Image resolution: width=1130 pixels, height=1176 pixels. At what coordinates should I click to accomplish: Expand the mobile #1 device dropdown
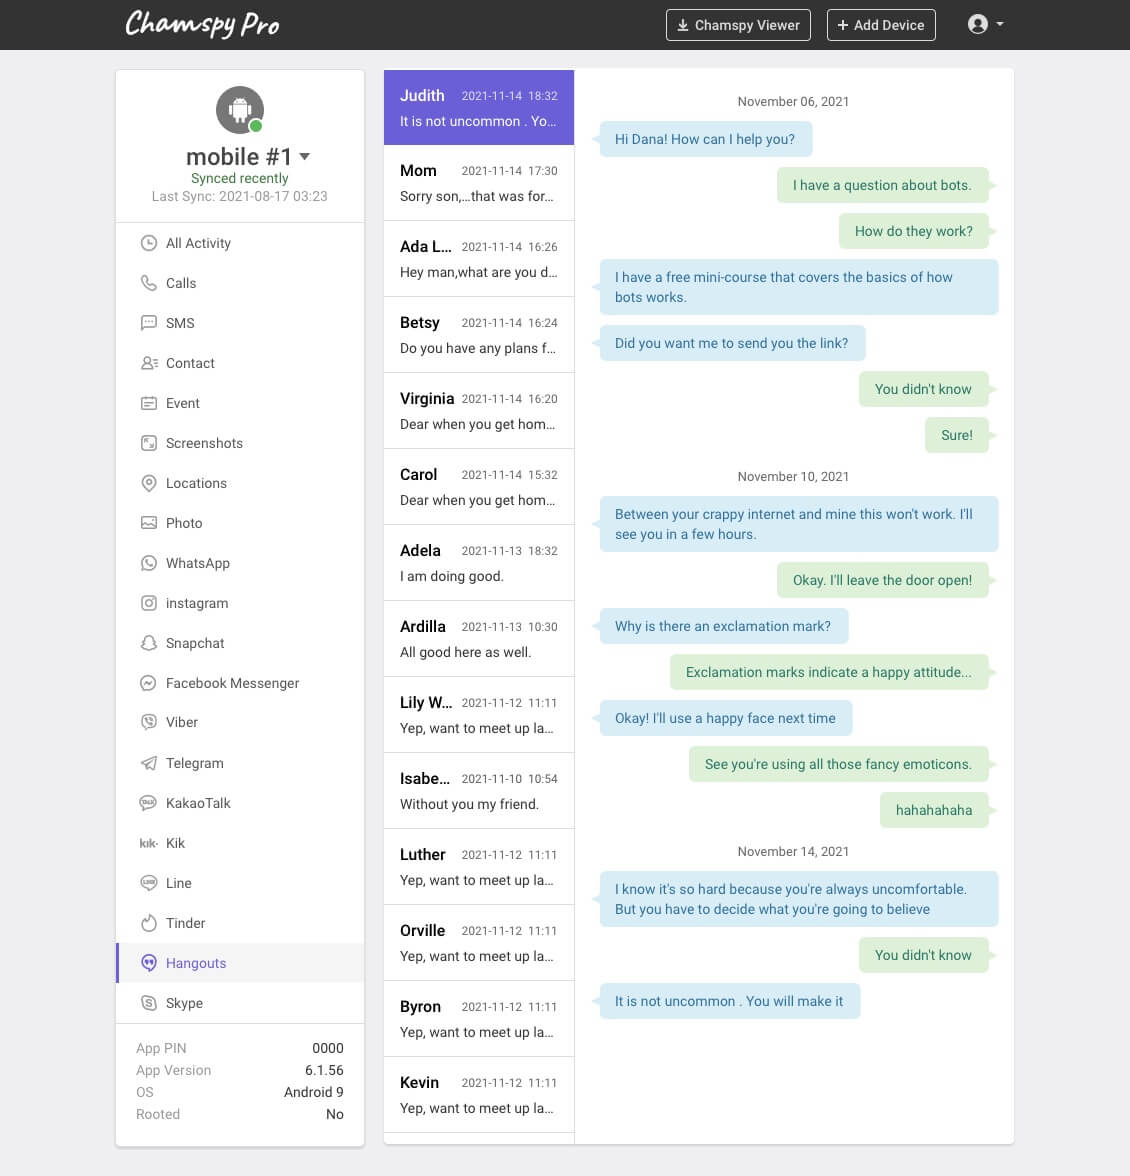point(304,156)
